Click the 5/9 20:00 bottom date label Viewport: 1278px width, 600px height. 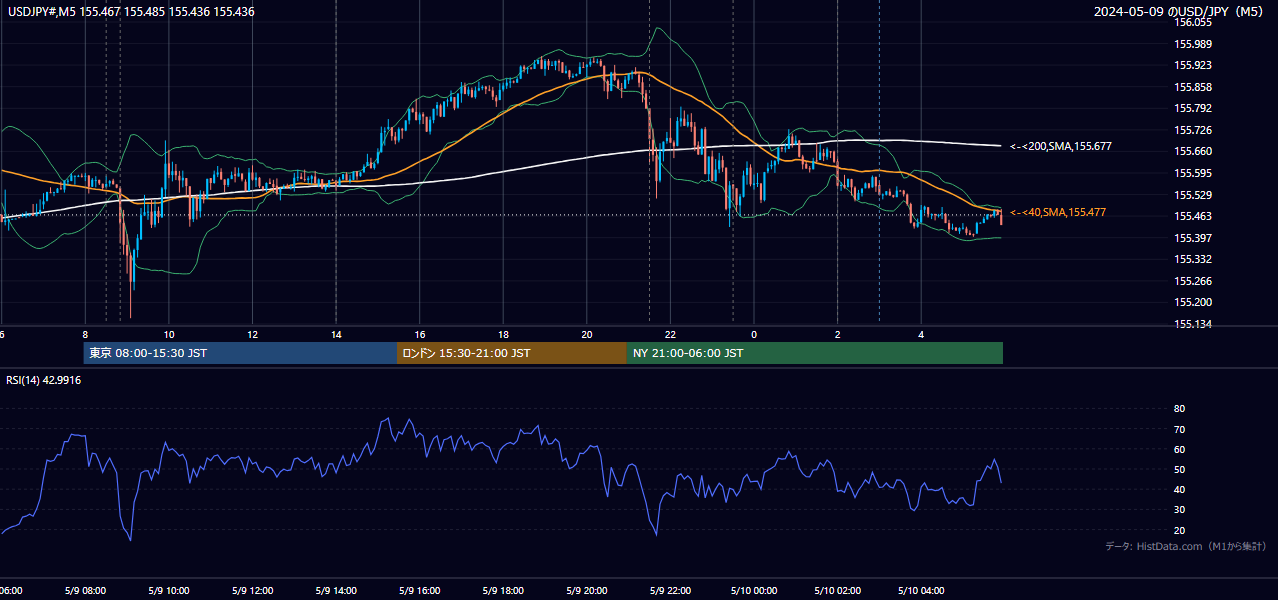[x=587, y=591]
